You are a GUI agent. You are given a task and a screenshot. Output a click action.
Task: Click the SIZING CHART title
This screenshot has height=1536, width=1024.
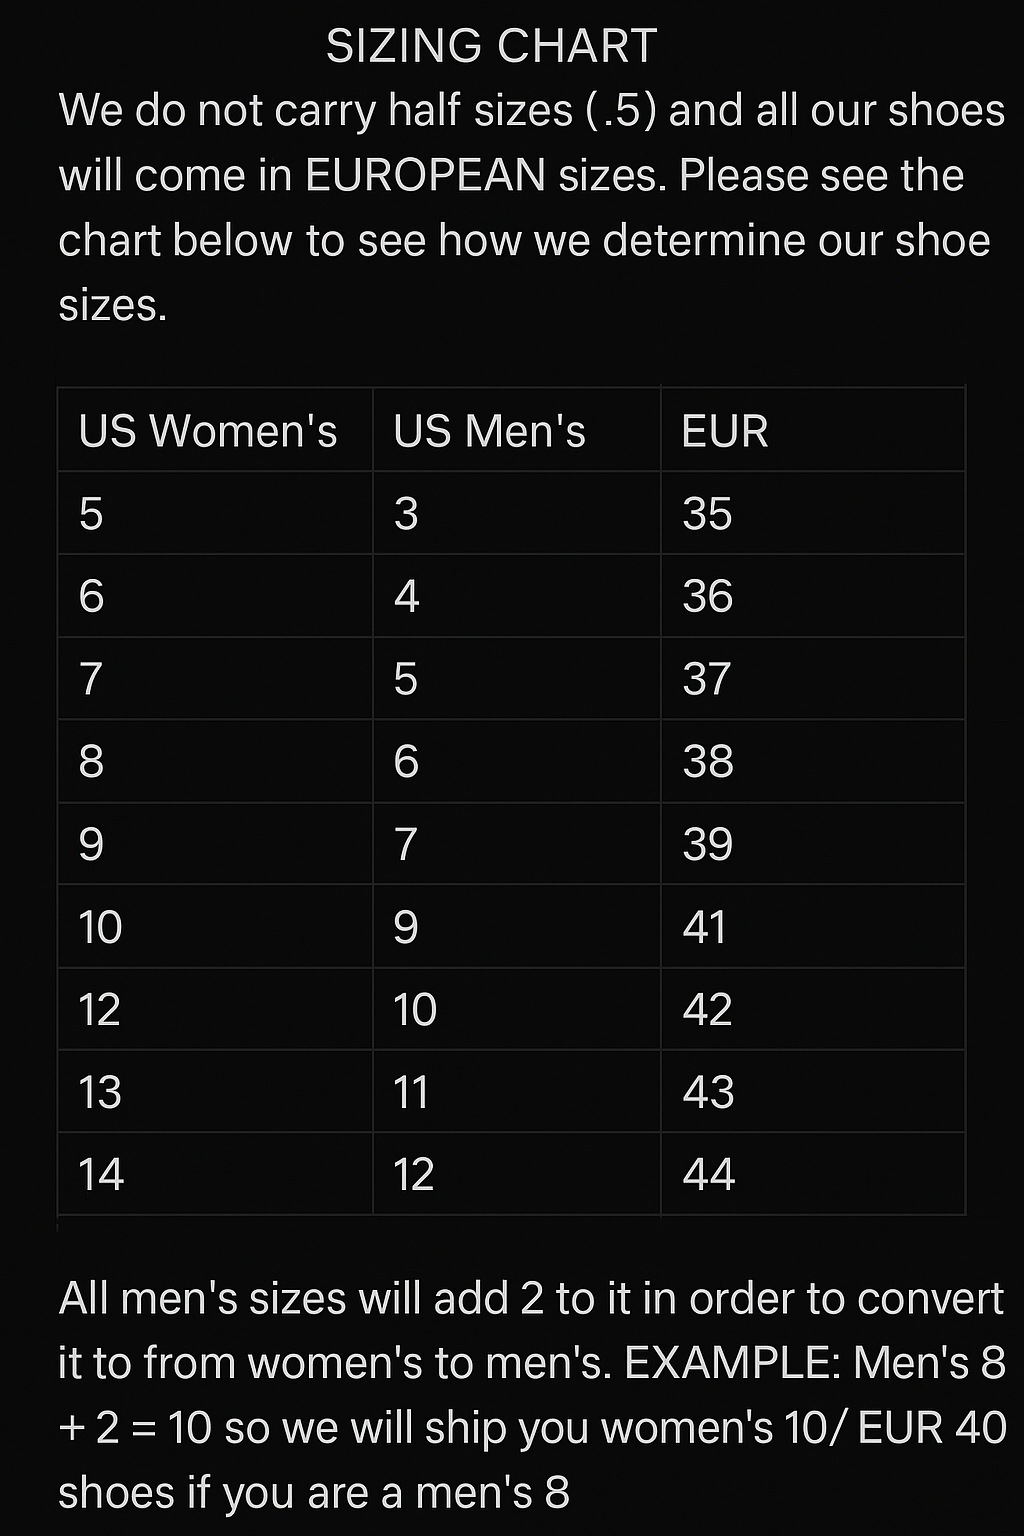click(491, 46)
